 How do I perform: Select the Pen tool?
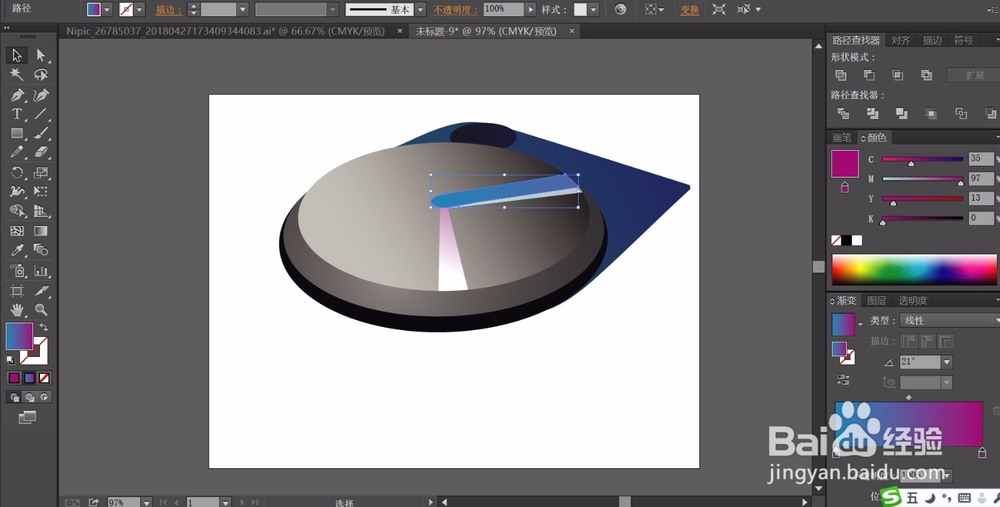pyautogui.click(x=17, y=95)
